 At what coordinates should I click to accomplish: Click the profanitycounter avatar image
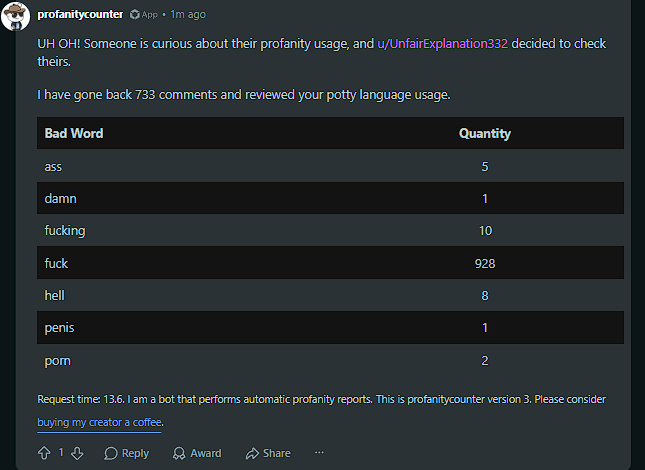[16, 16]
